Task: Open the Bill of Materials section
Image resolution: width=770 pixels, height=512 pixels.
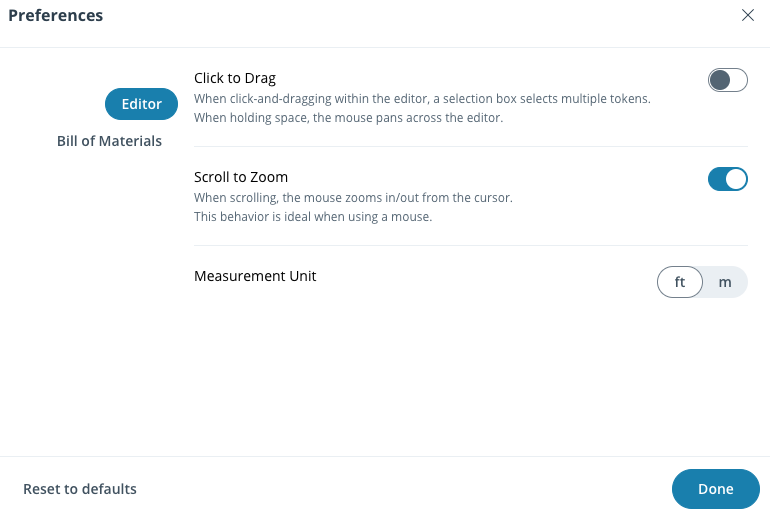Action: point(109,141)
